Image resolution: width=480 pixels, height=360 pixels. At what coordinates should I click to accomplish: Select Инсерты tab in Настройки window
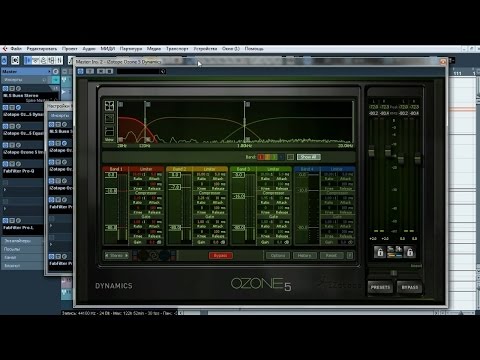60,115
